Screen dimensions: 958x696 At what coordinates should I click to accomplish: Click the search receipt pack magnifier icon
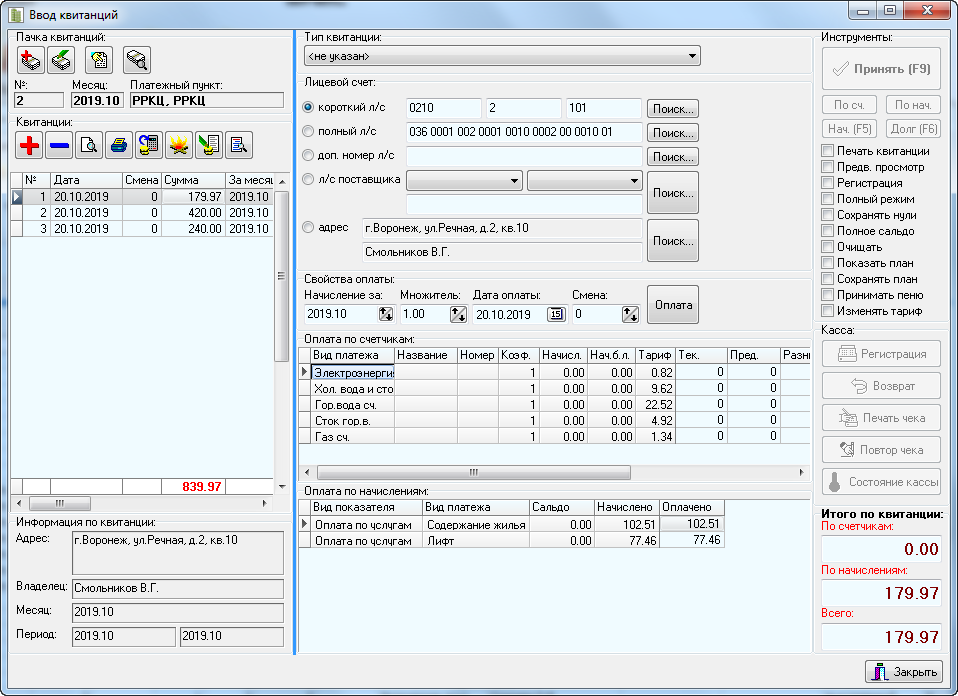click(x=136, y=60)
